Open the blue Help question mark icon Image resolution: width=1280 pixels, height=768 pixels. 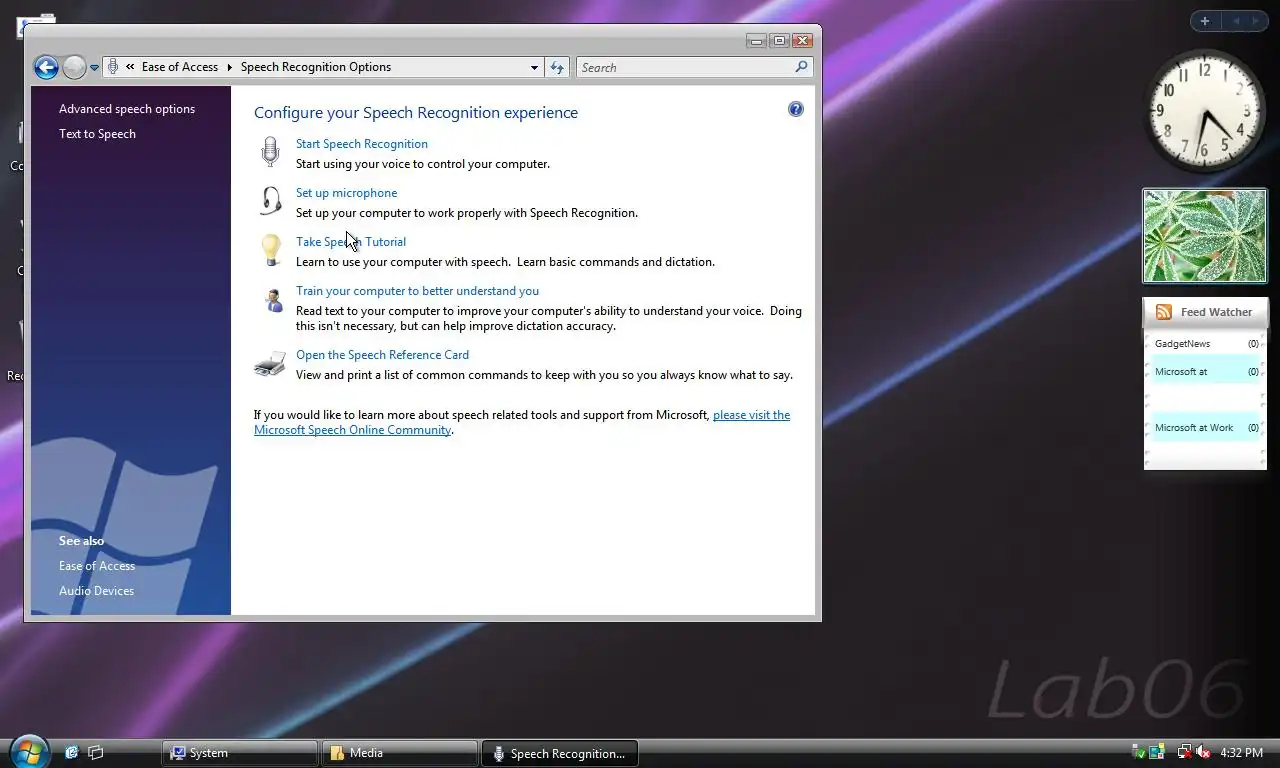tap(796, 109)
